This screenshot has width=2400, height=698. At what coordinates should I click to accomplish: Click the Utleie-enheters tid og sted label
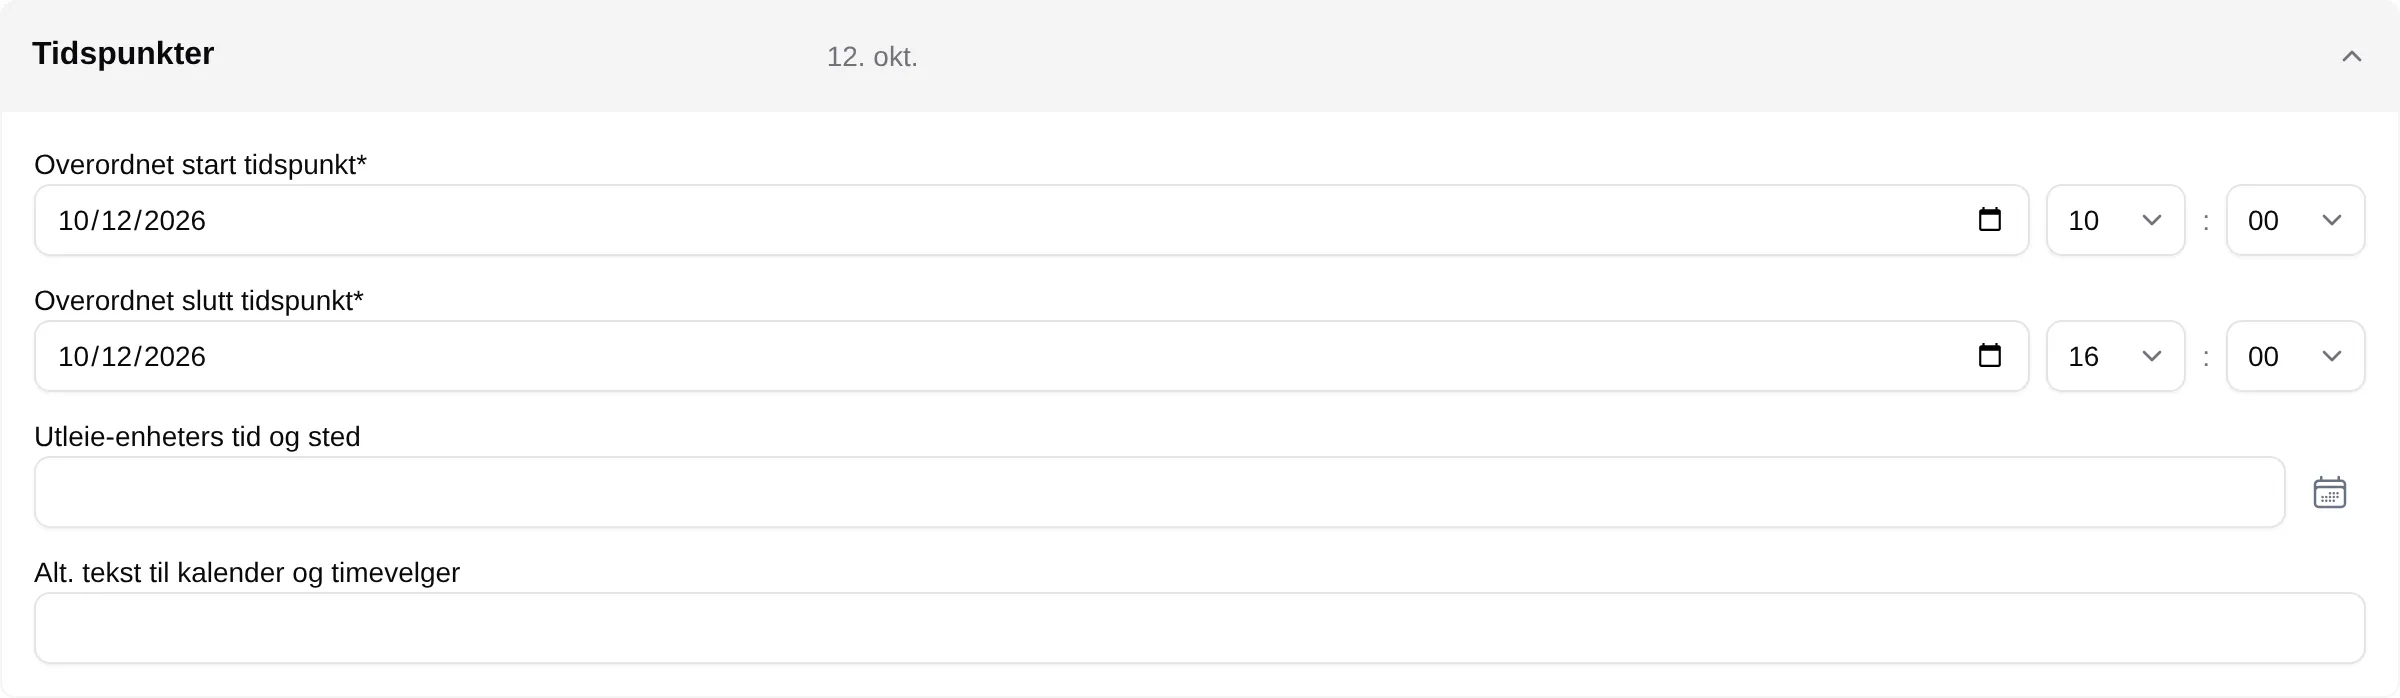197,437
